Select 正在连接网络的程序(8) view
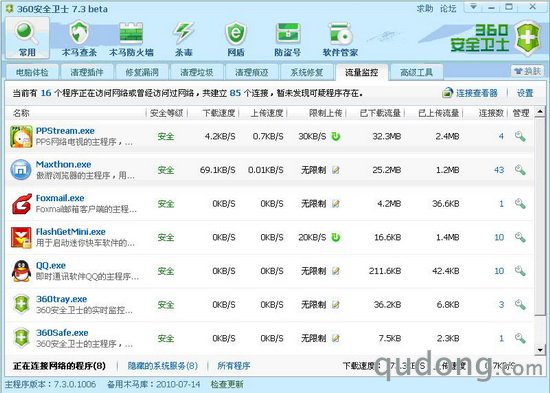The width and height of the screenshot is (550, 393). tap(59, 366)
